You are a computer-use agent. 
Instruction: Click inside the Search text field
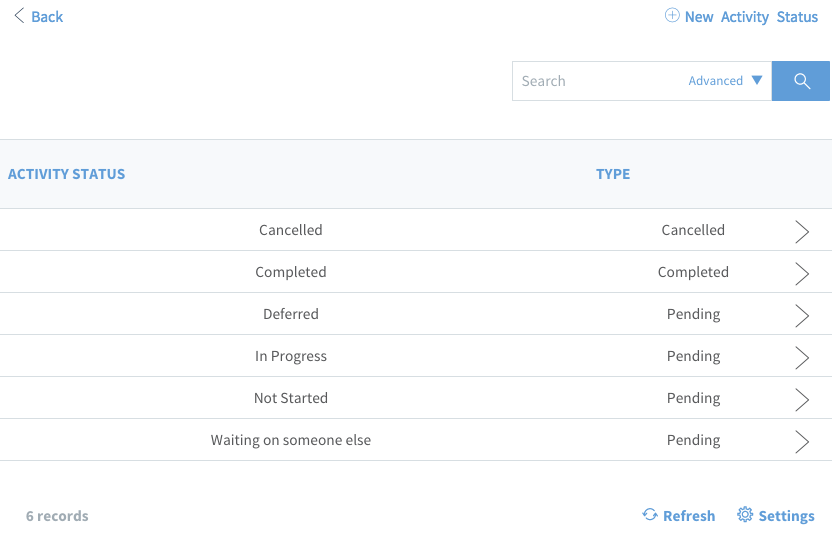click(600, 81)
